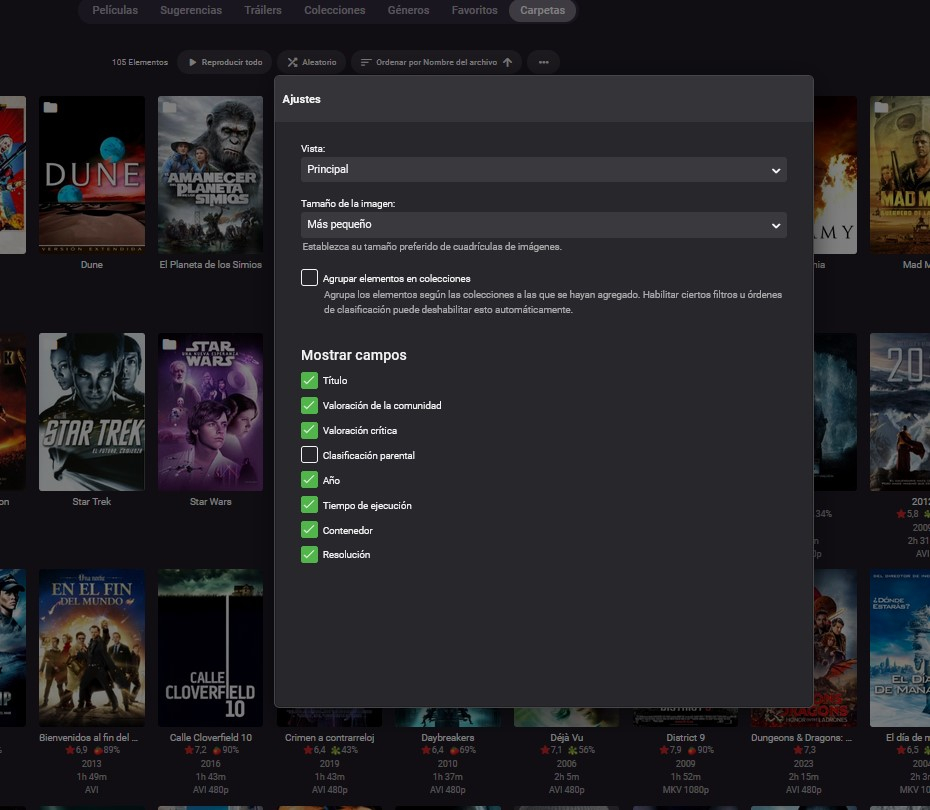This screenshot has height=810, width=930.
Task: Open Bienvenidos al fin del mundo poster
Action: pyautogui.click(x=92, y=648)
